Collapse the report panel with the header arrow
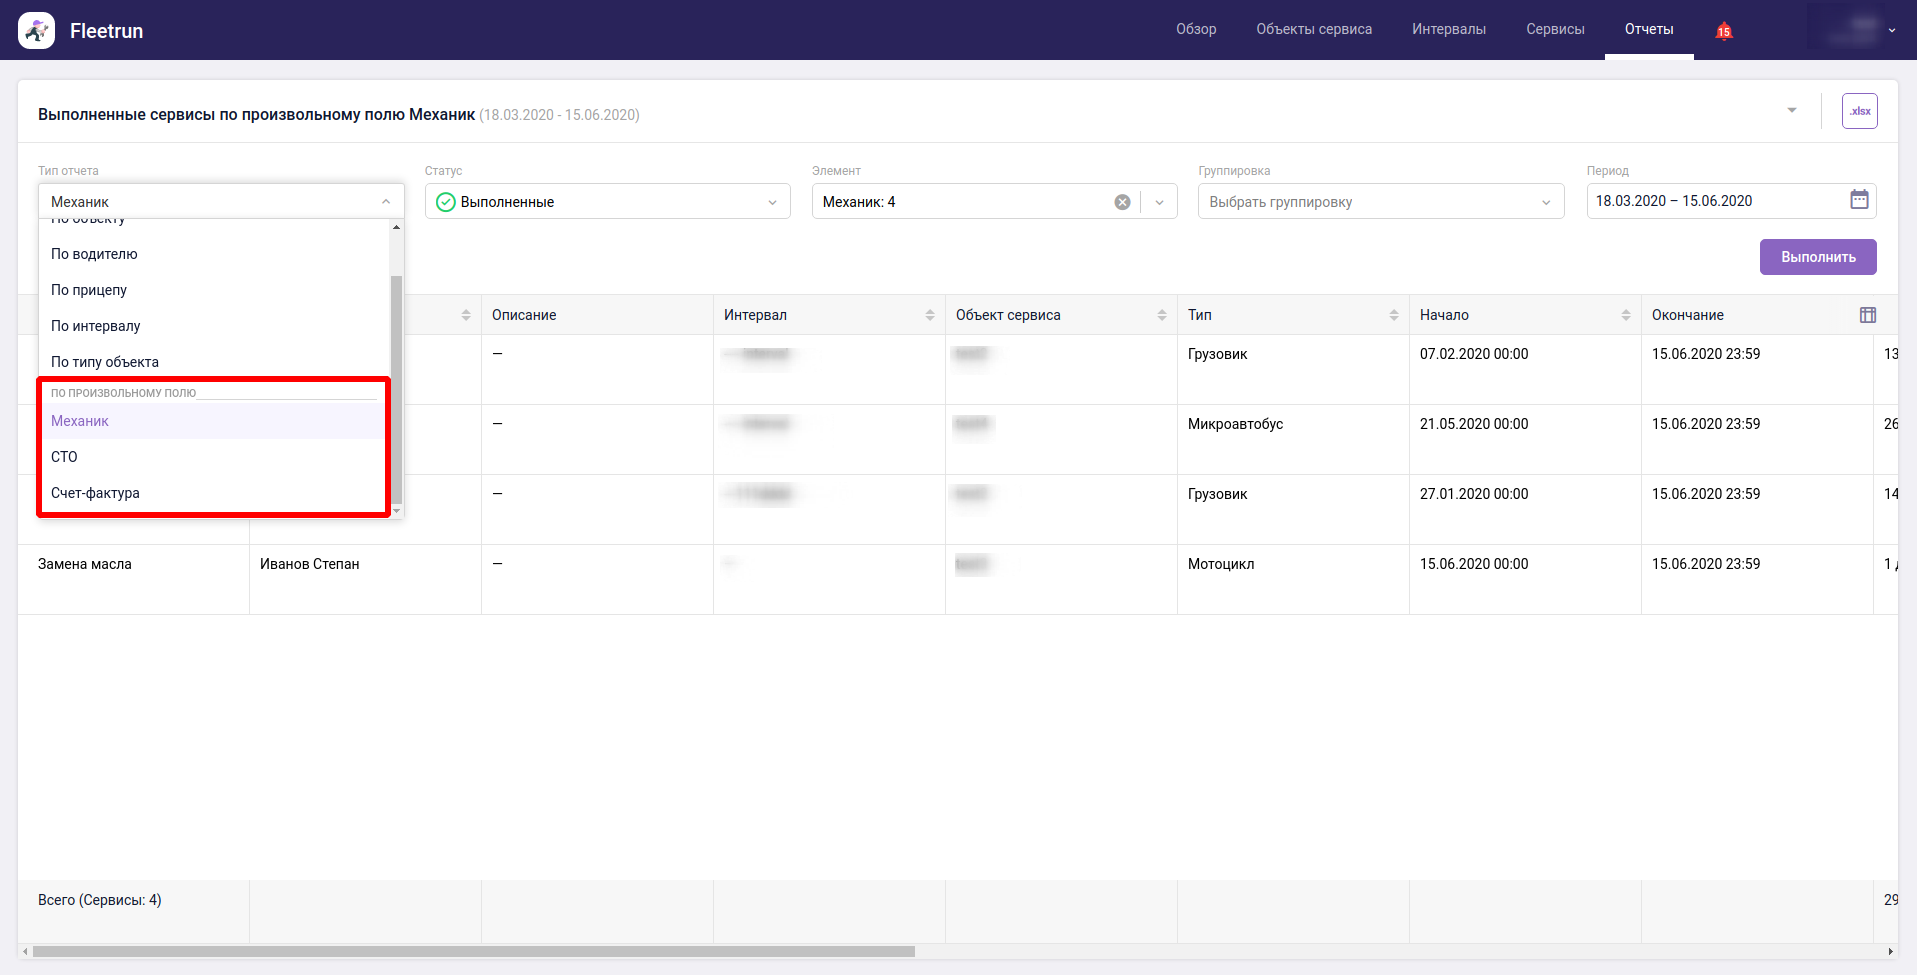Screen dimensions: 1917x975 (x=1791, y=111)
